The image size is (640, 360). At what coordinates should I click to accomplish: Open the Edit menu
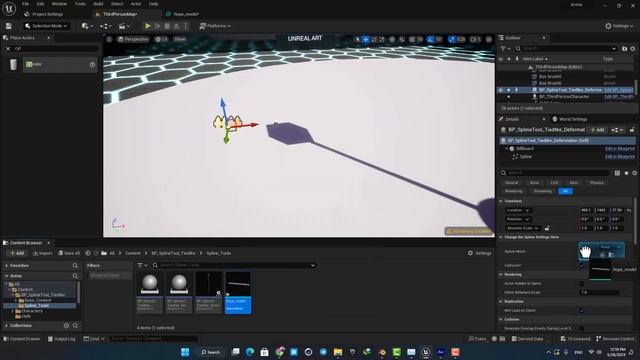[x=40, y=4]
